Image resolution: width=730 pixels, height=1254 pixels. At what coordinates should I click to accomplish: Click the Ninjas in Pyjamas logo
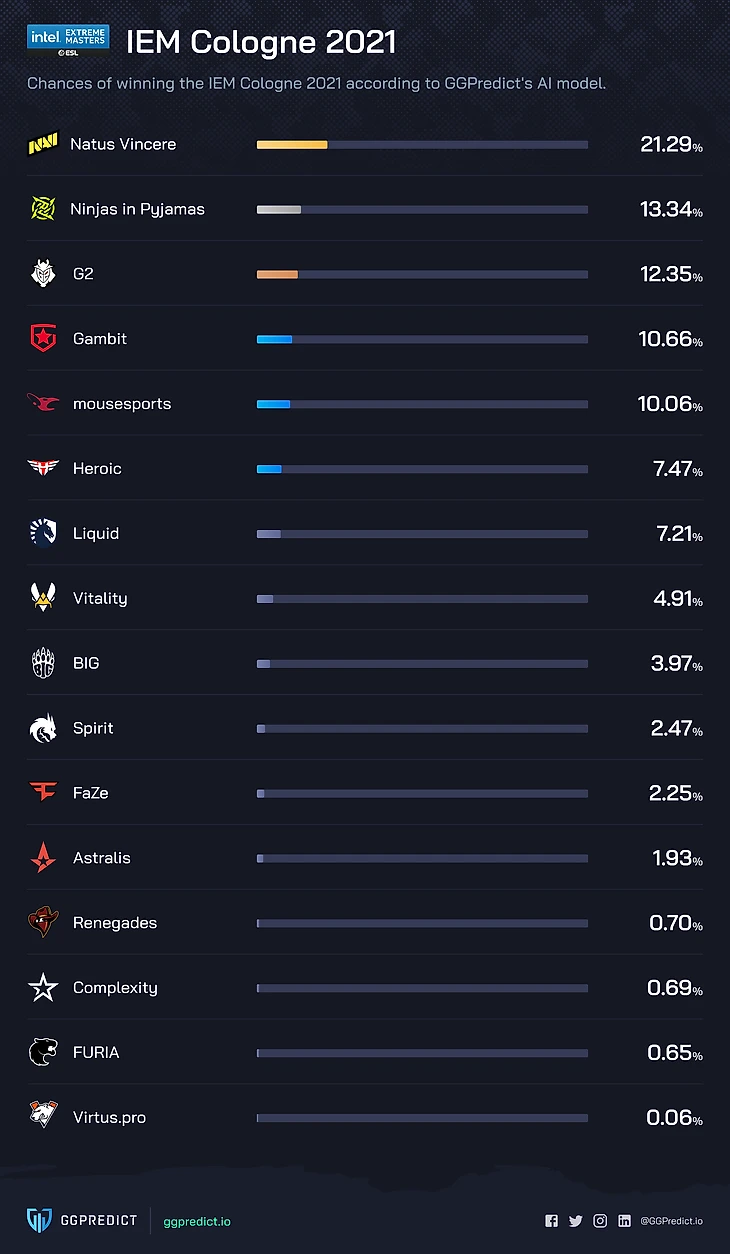click(43, 209)
